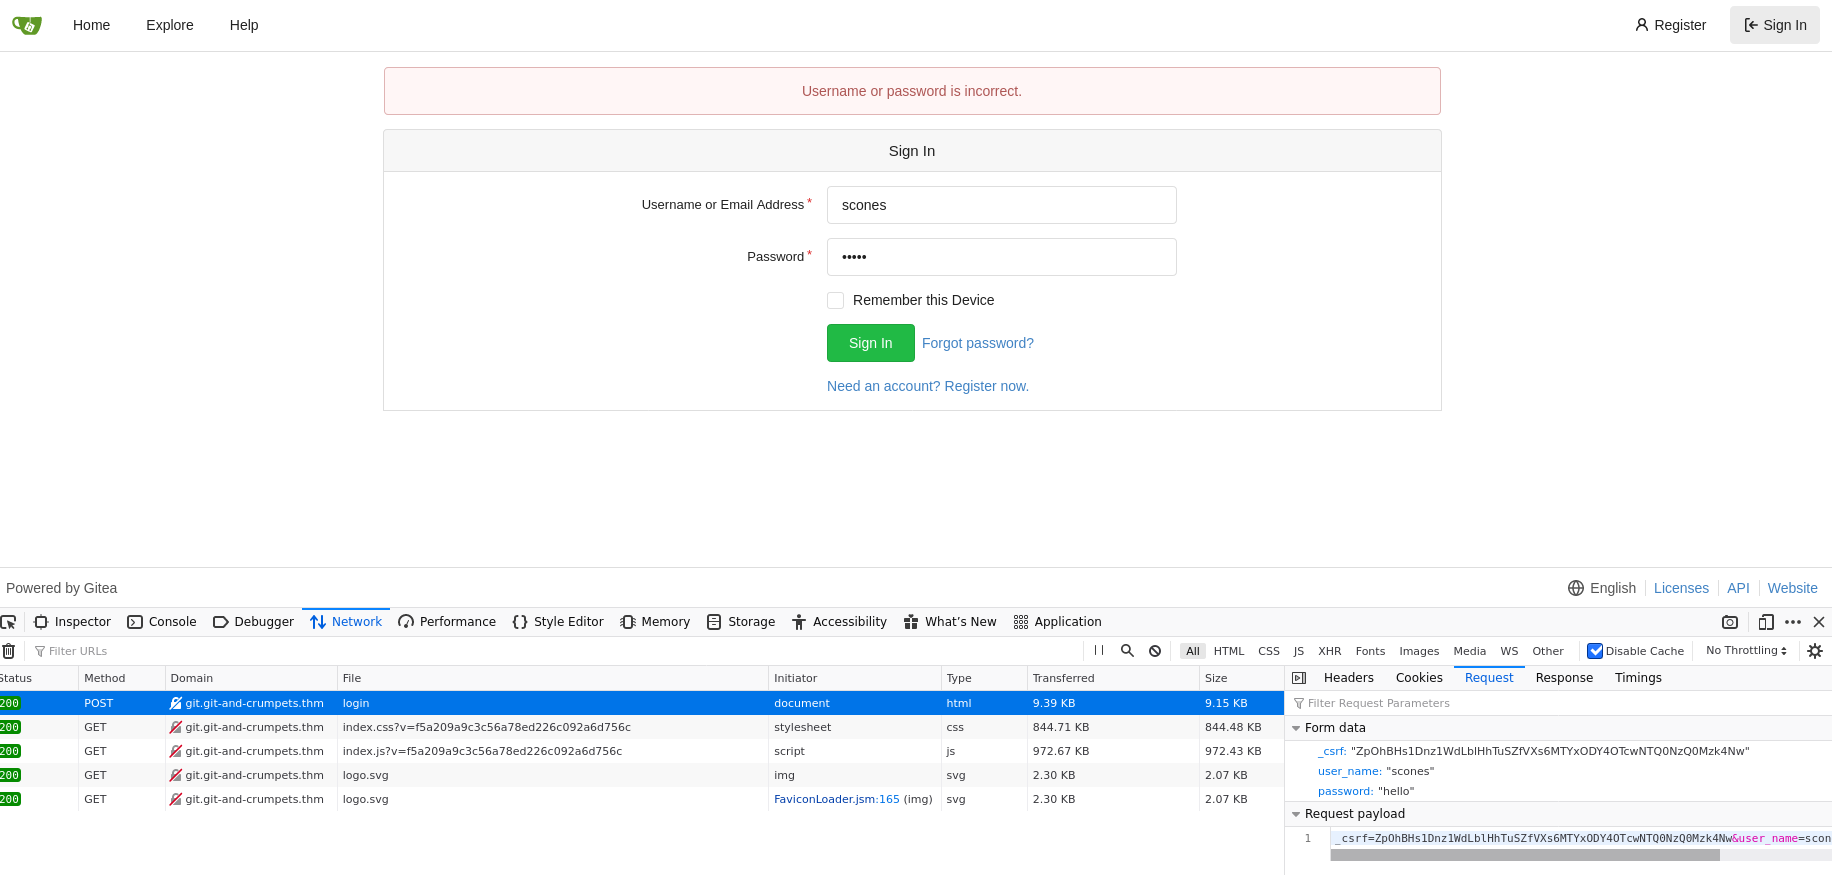1832x875 pixels.
Task: Open the No Throttling dropdown
Action: tap(1746, 651)
